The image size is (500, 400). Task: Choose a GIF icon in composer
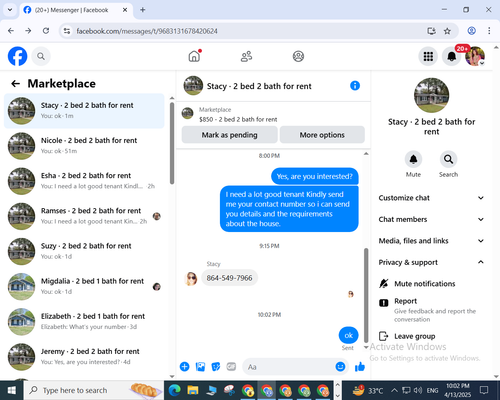click(x=231, y=367)
